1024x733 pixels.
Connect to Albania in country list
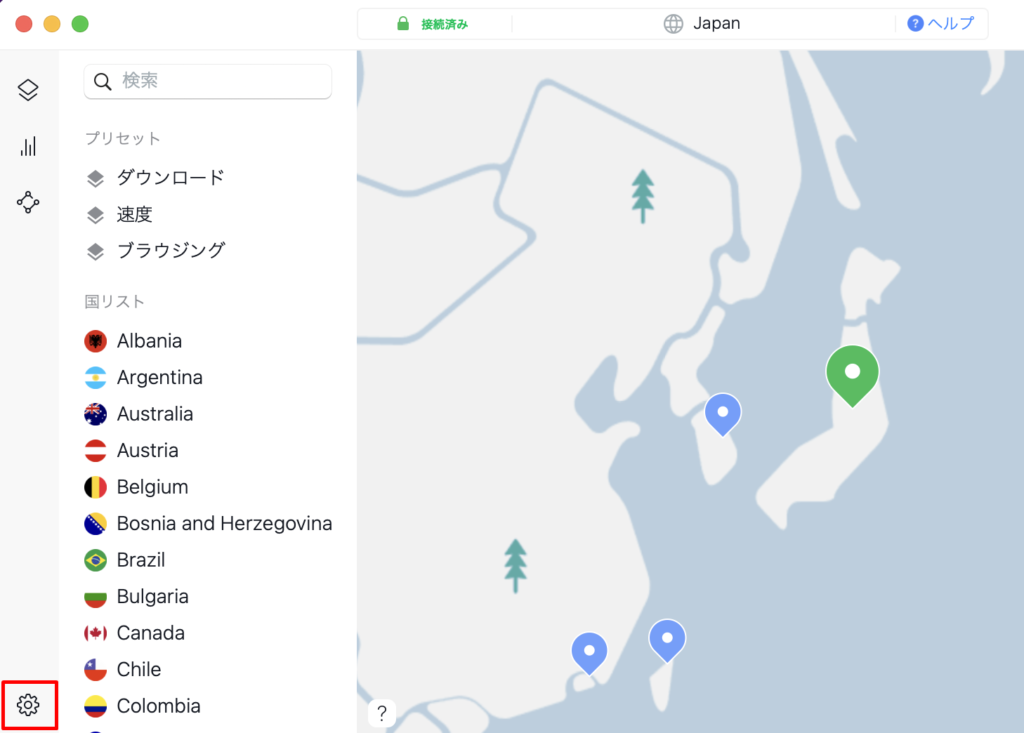133,341
